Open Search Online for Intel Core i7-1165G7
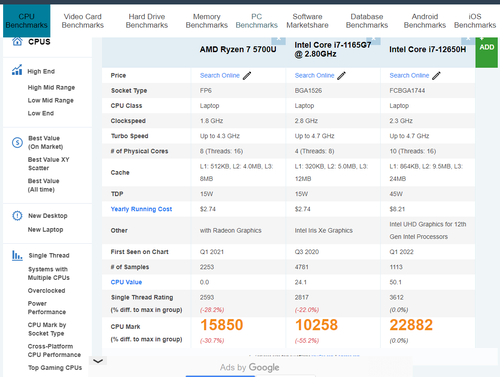This screenshot has width=500, height=377. [x=314, y=76]
